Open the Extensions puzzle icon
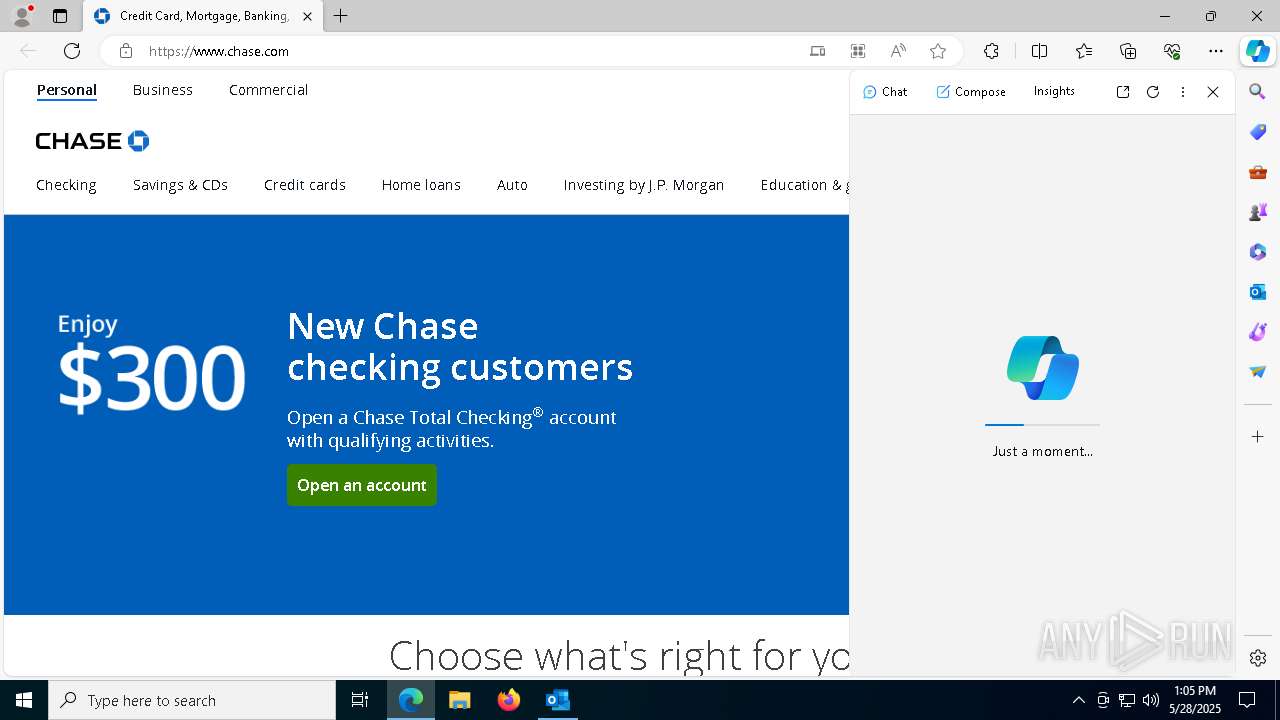 991,51
